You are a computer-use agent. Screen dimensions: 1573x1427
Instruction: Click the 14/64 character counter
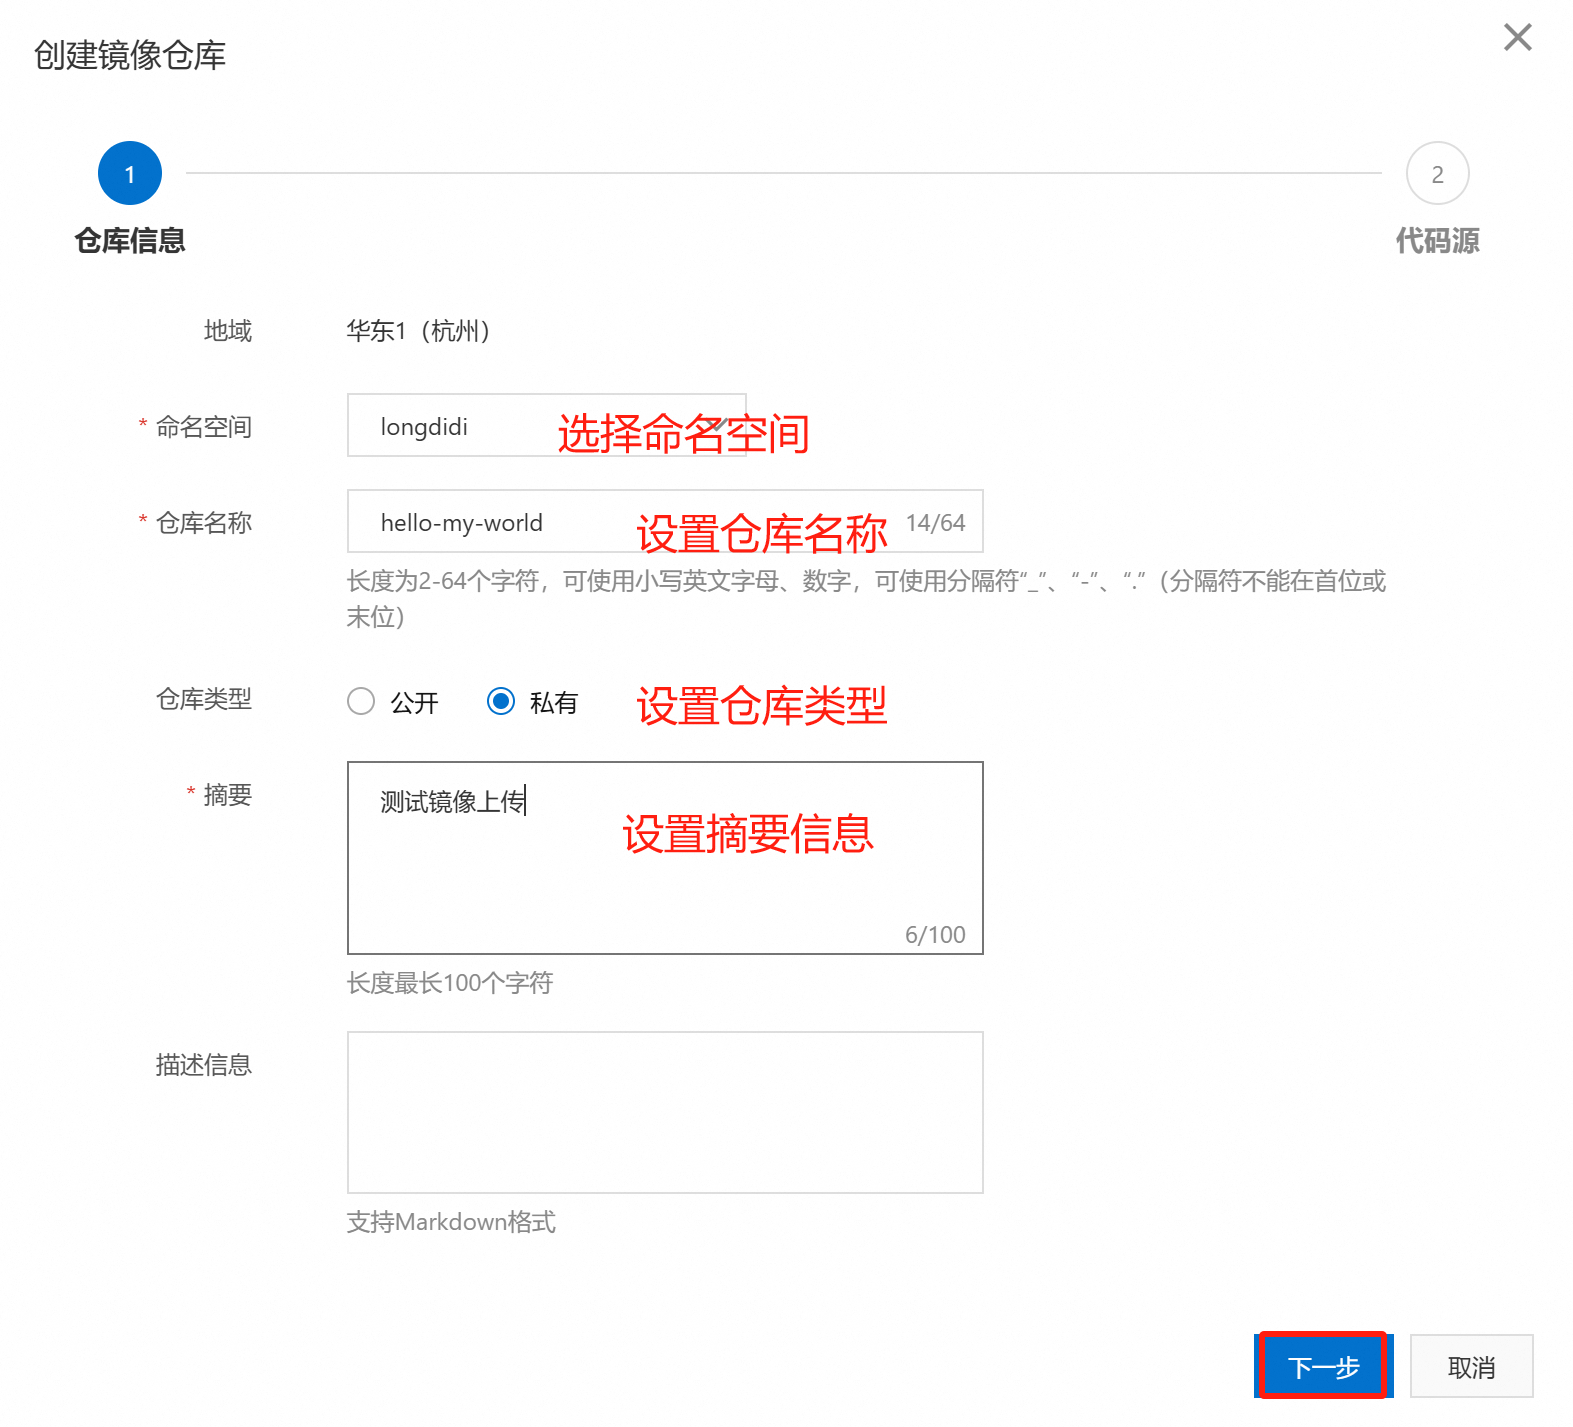(935, 523)
